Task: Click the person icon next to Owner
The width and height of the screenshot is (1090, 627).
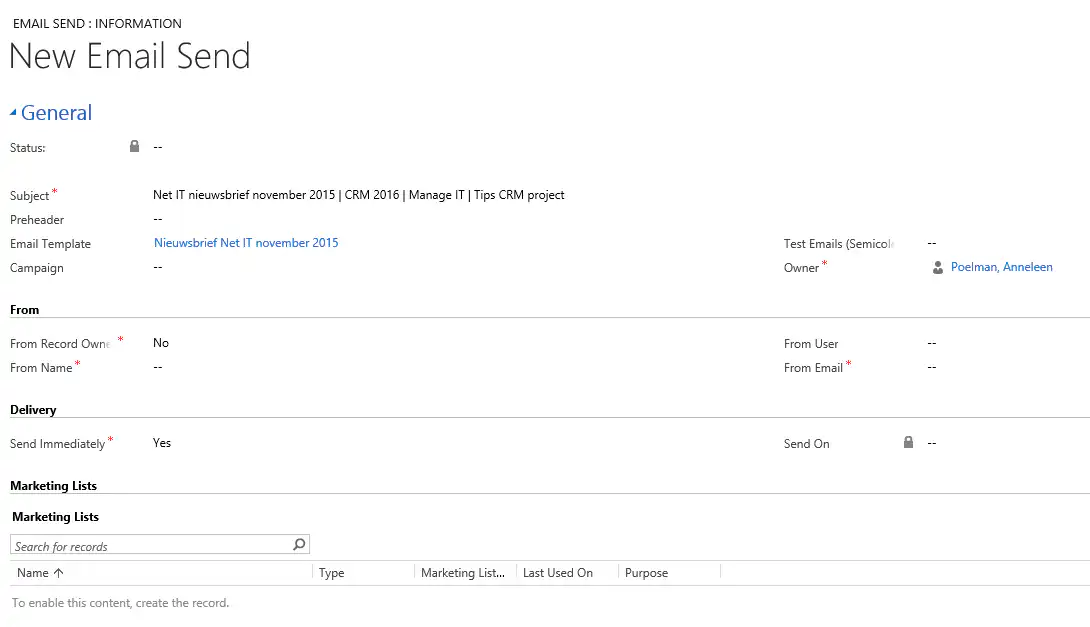Action: pyautogui.click(x=937, y=268)
